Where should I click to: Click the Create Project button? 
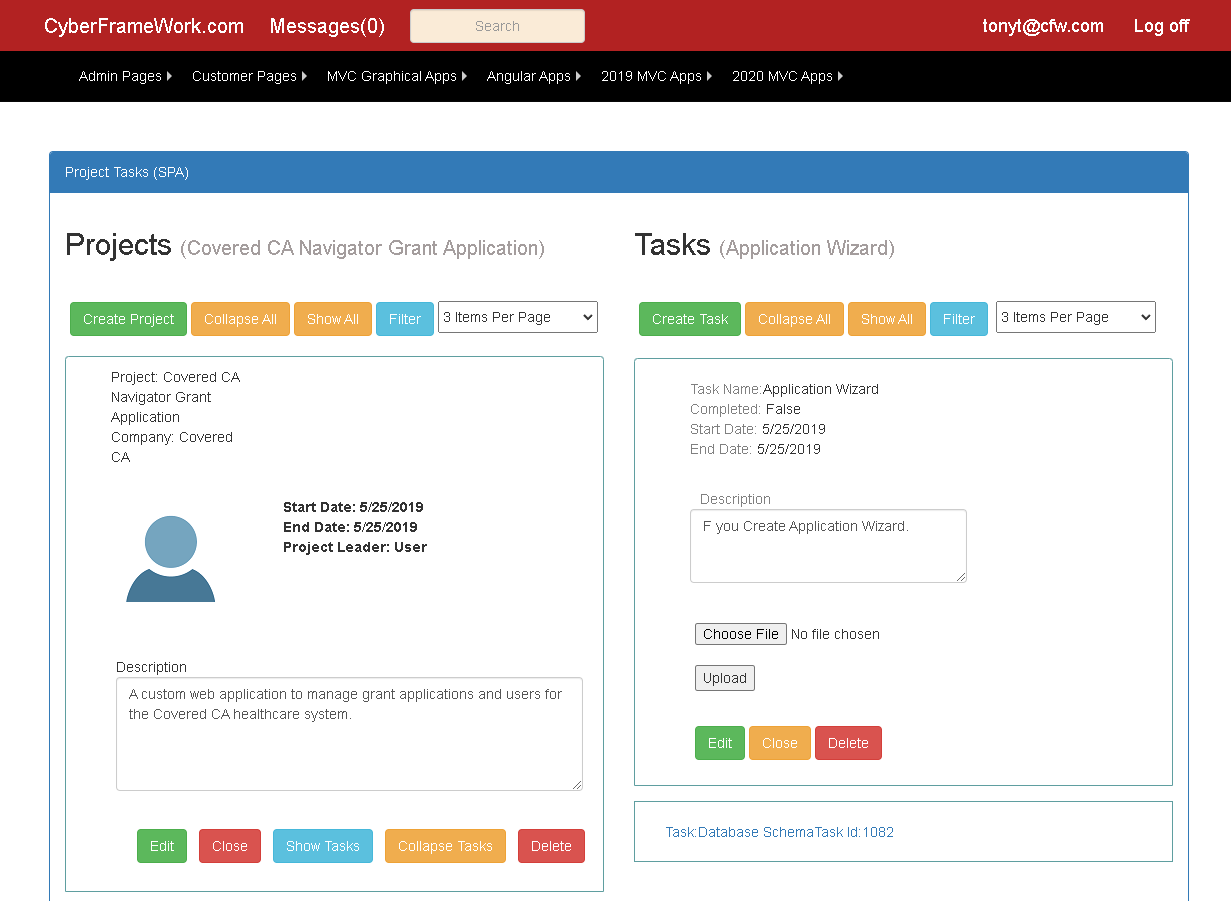coord(128,319)
